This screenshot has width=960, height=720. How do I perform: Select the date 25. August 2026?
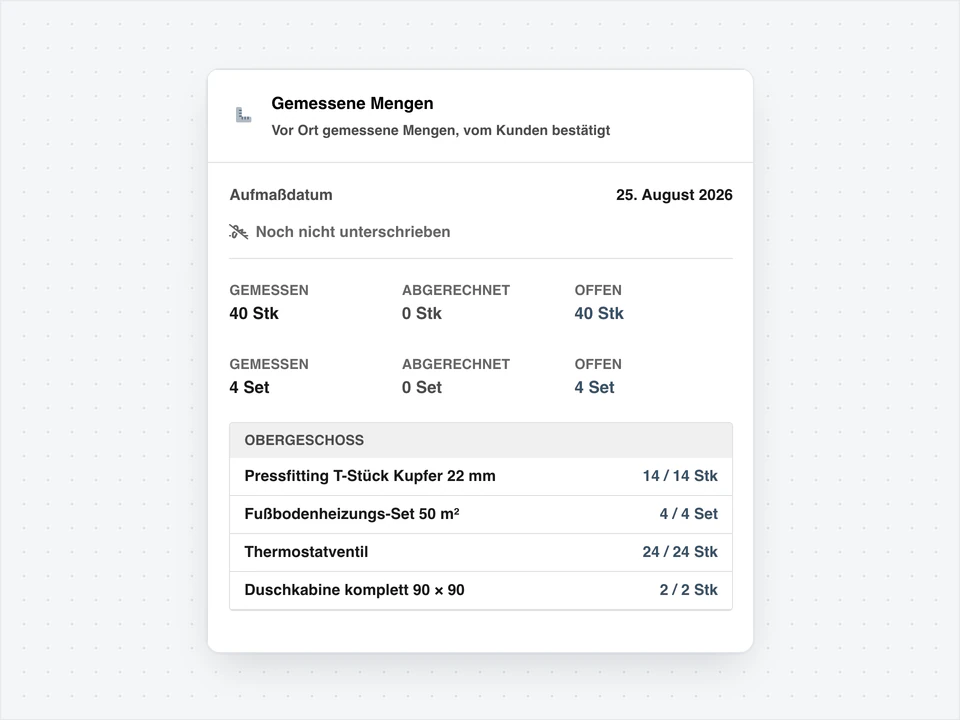(674, 195)
